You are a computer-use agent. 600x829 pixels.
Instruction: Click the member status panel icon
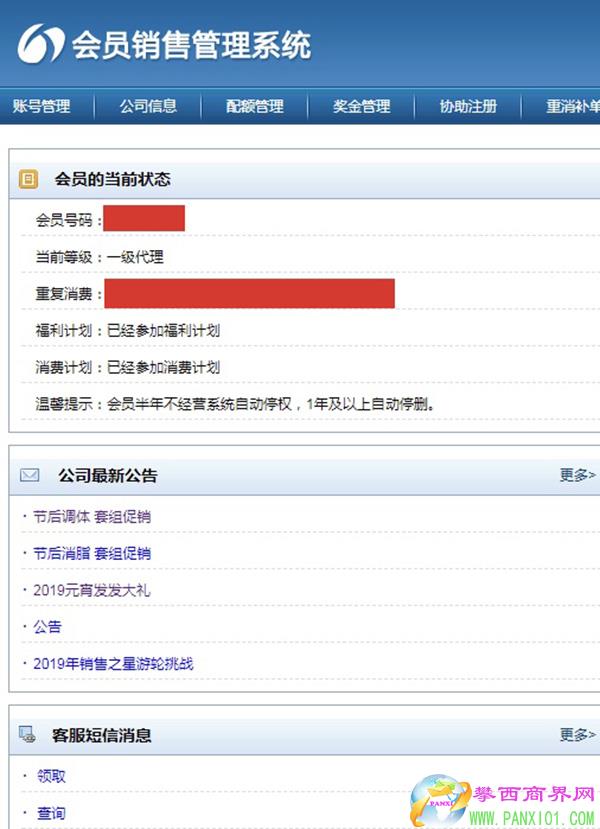(x=29, y=180)
